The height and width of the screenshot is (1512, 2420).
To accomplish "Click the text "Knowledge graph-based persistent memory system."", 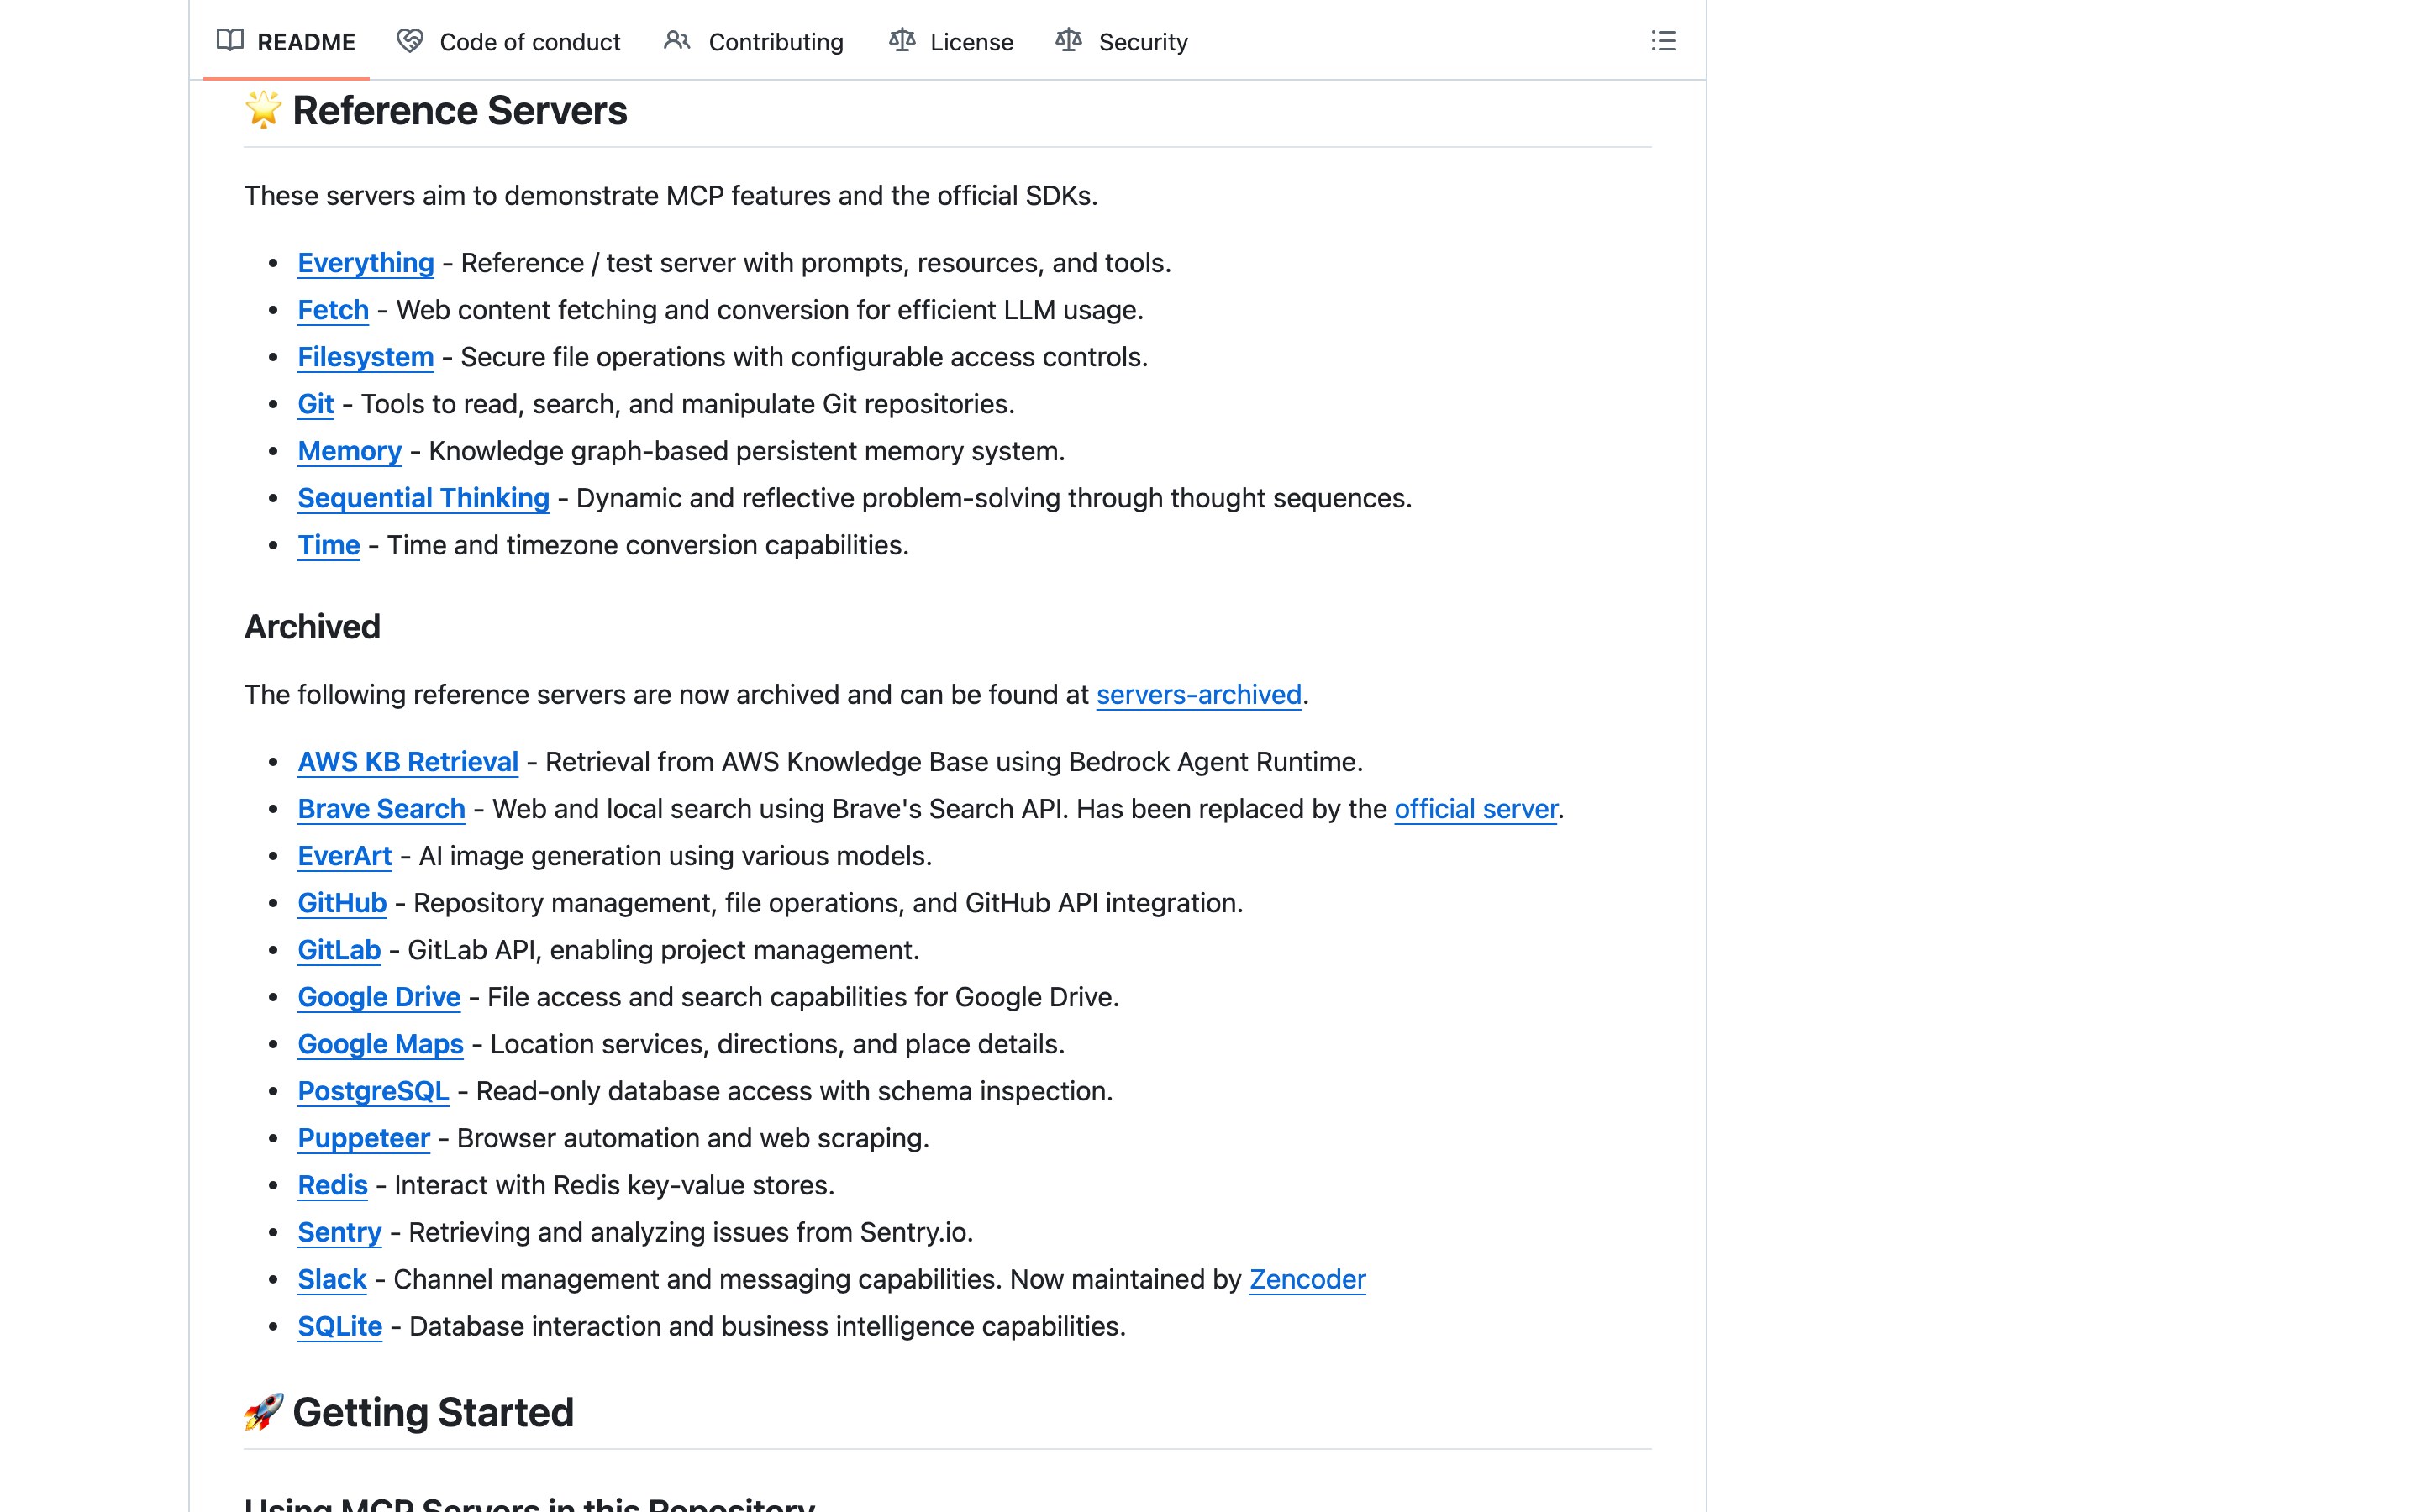I will (747, 451).
